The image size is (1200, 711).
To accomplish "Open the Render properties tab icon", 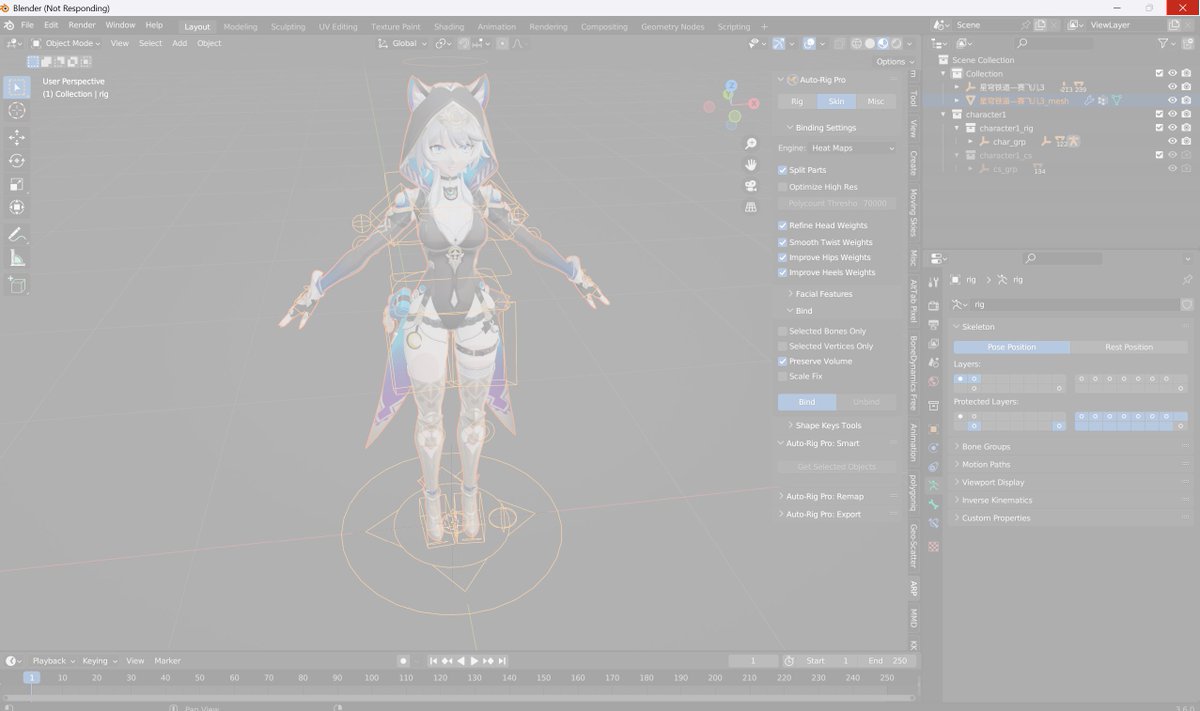I will (x=933, y=305).
